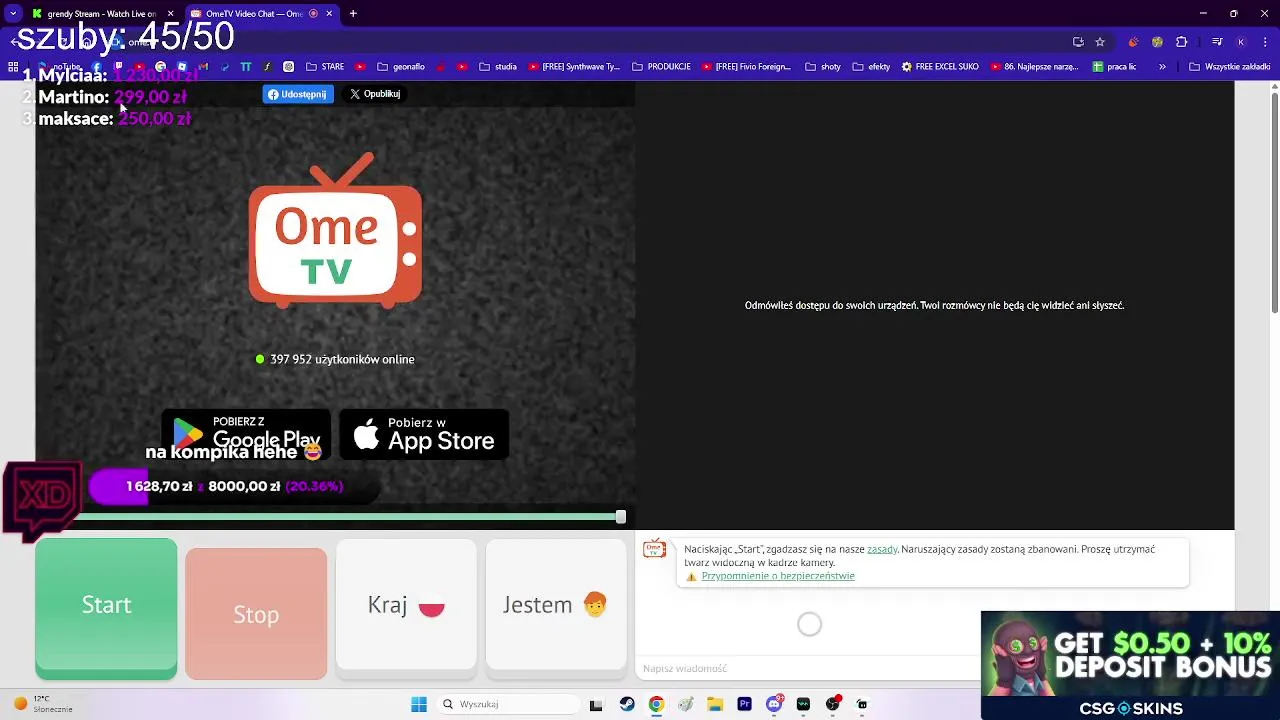1280x720 pixels.
Task: Open the geonaflo bookmarks folder
Action: pyautogui.click(x=401, y=67)
